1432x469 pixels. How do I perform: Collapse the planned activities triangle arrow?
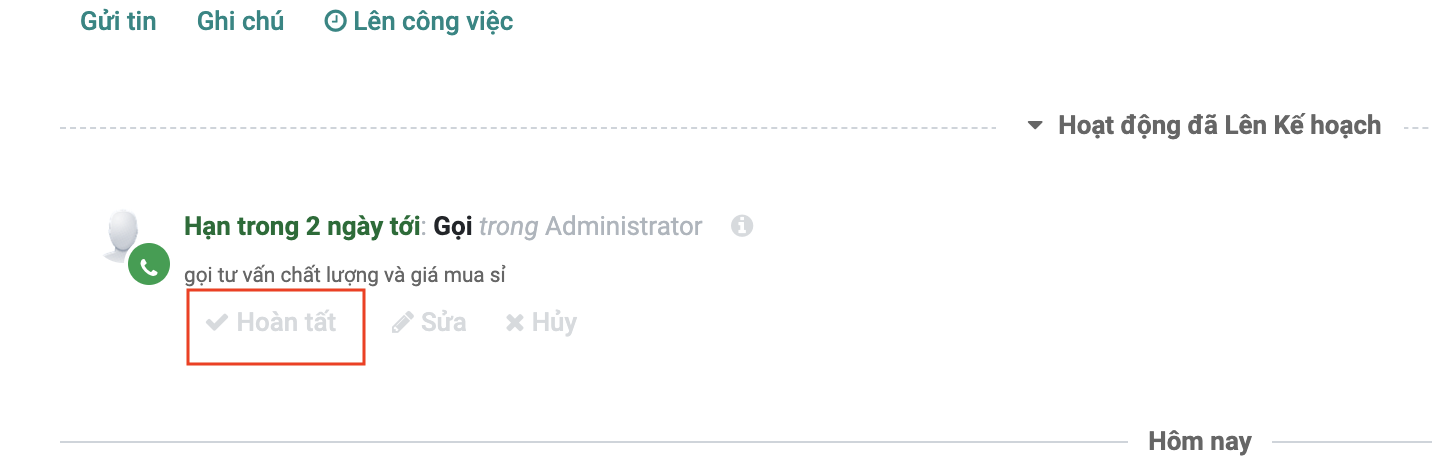tap(1037, 126)
